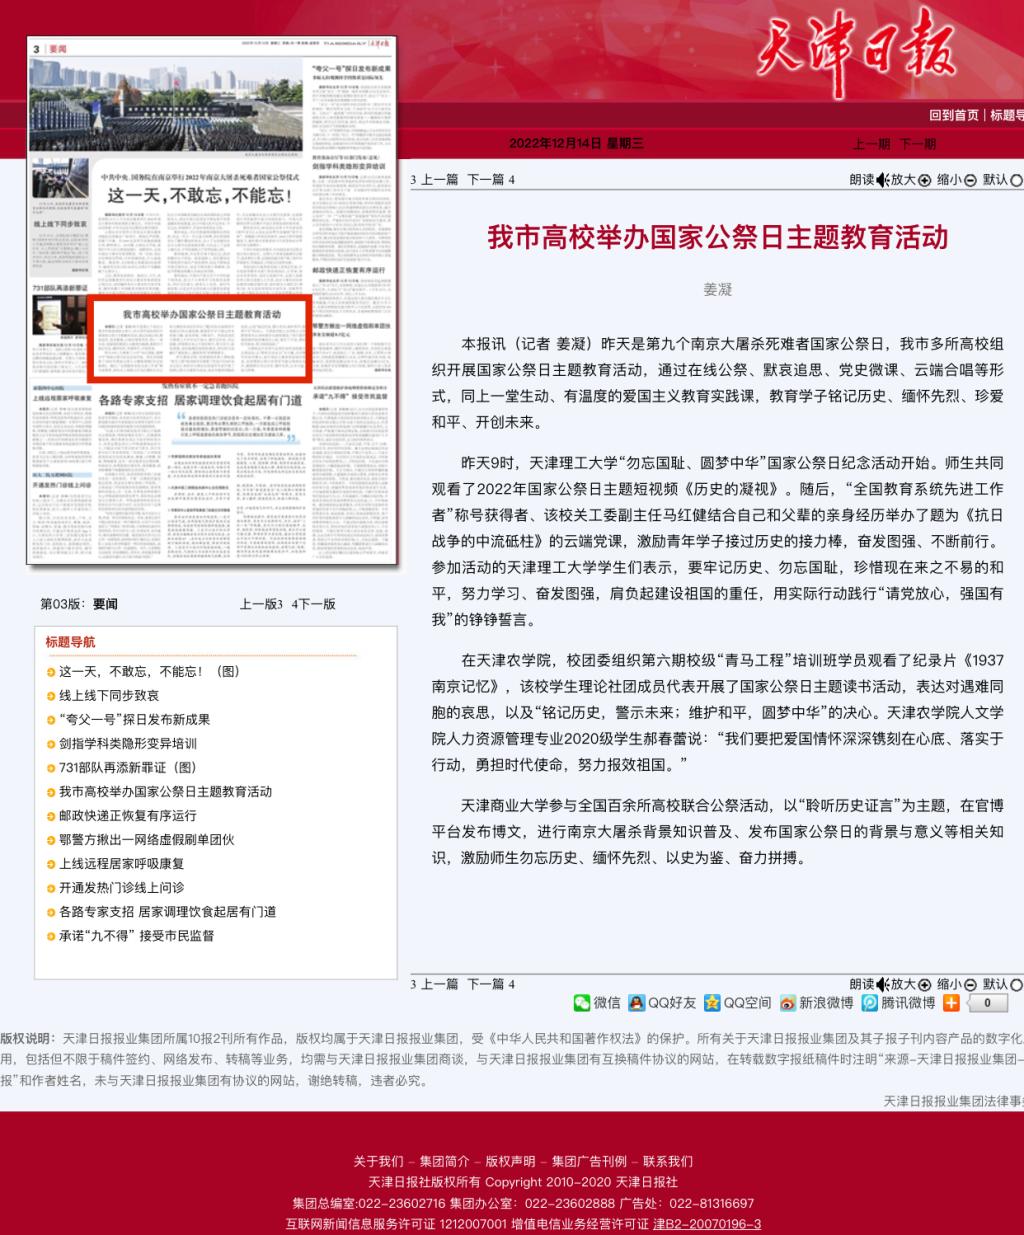This screenshot has width=1024, height=1235.
Task: Click the top 放大 zoom-in plus icon
Action: pyautogui.click(x=925, y=180)
